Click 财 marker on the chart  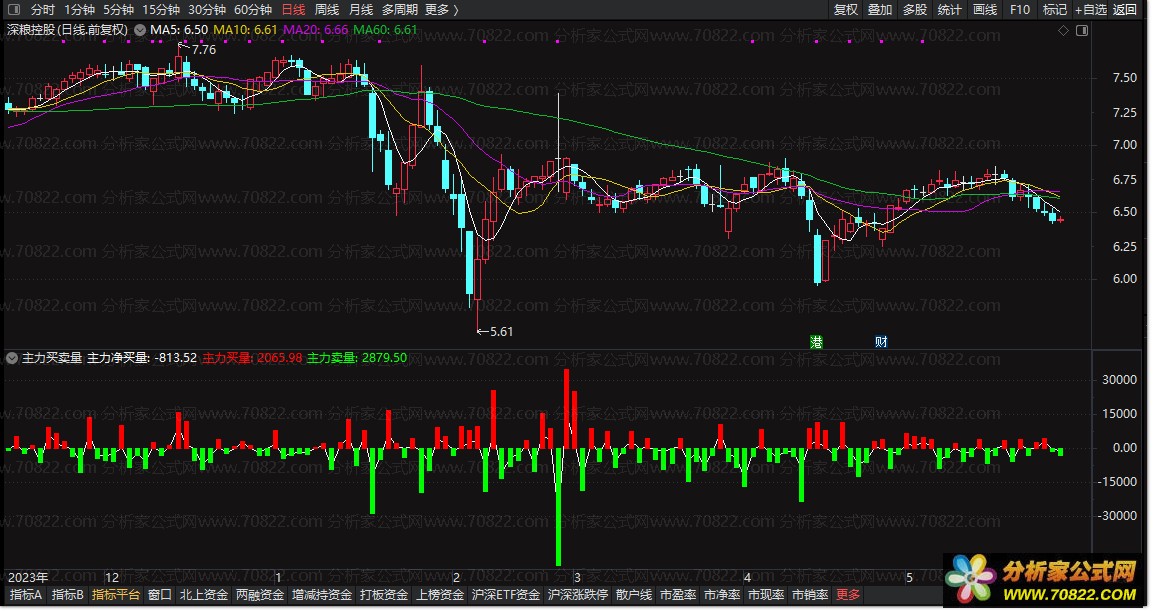(881, 342)
